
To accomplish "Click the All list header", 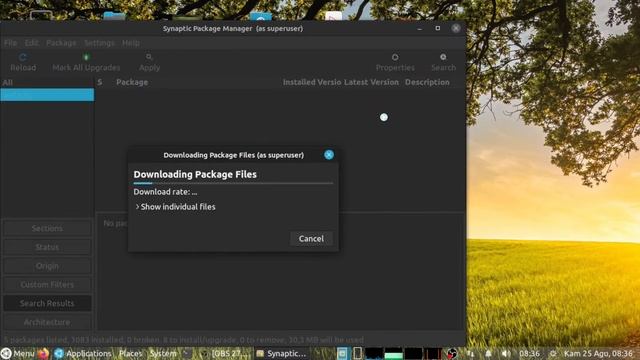I will [47, 82].
